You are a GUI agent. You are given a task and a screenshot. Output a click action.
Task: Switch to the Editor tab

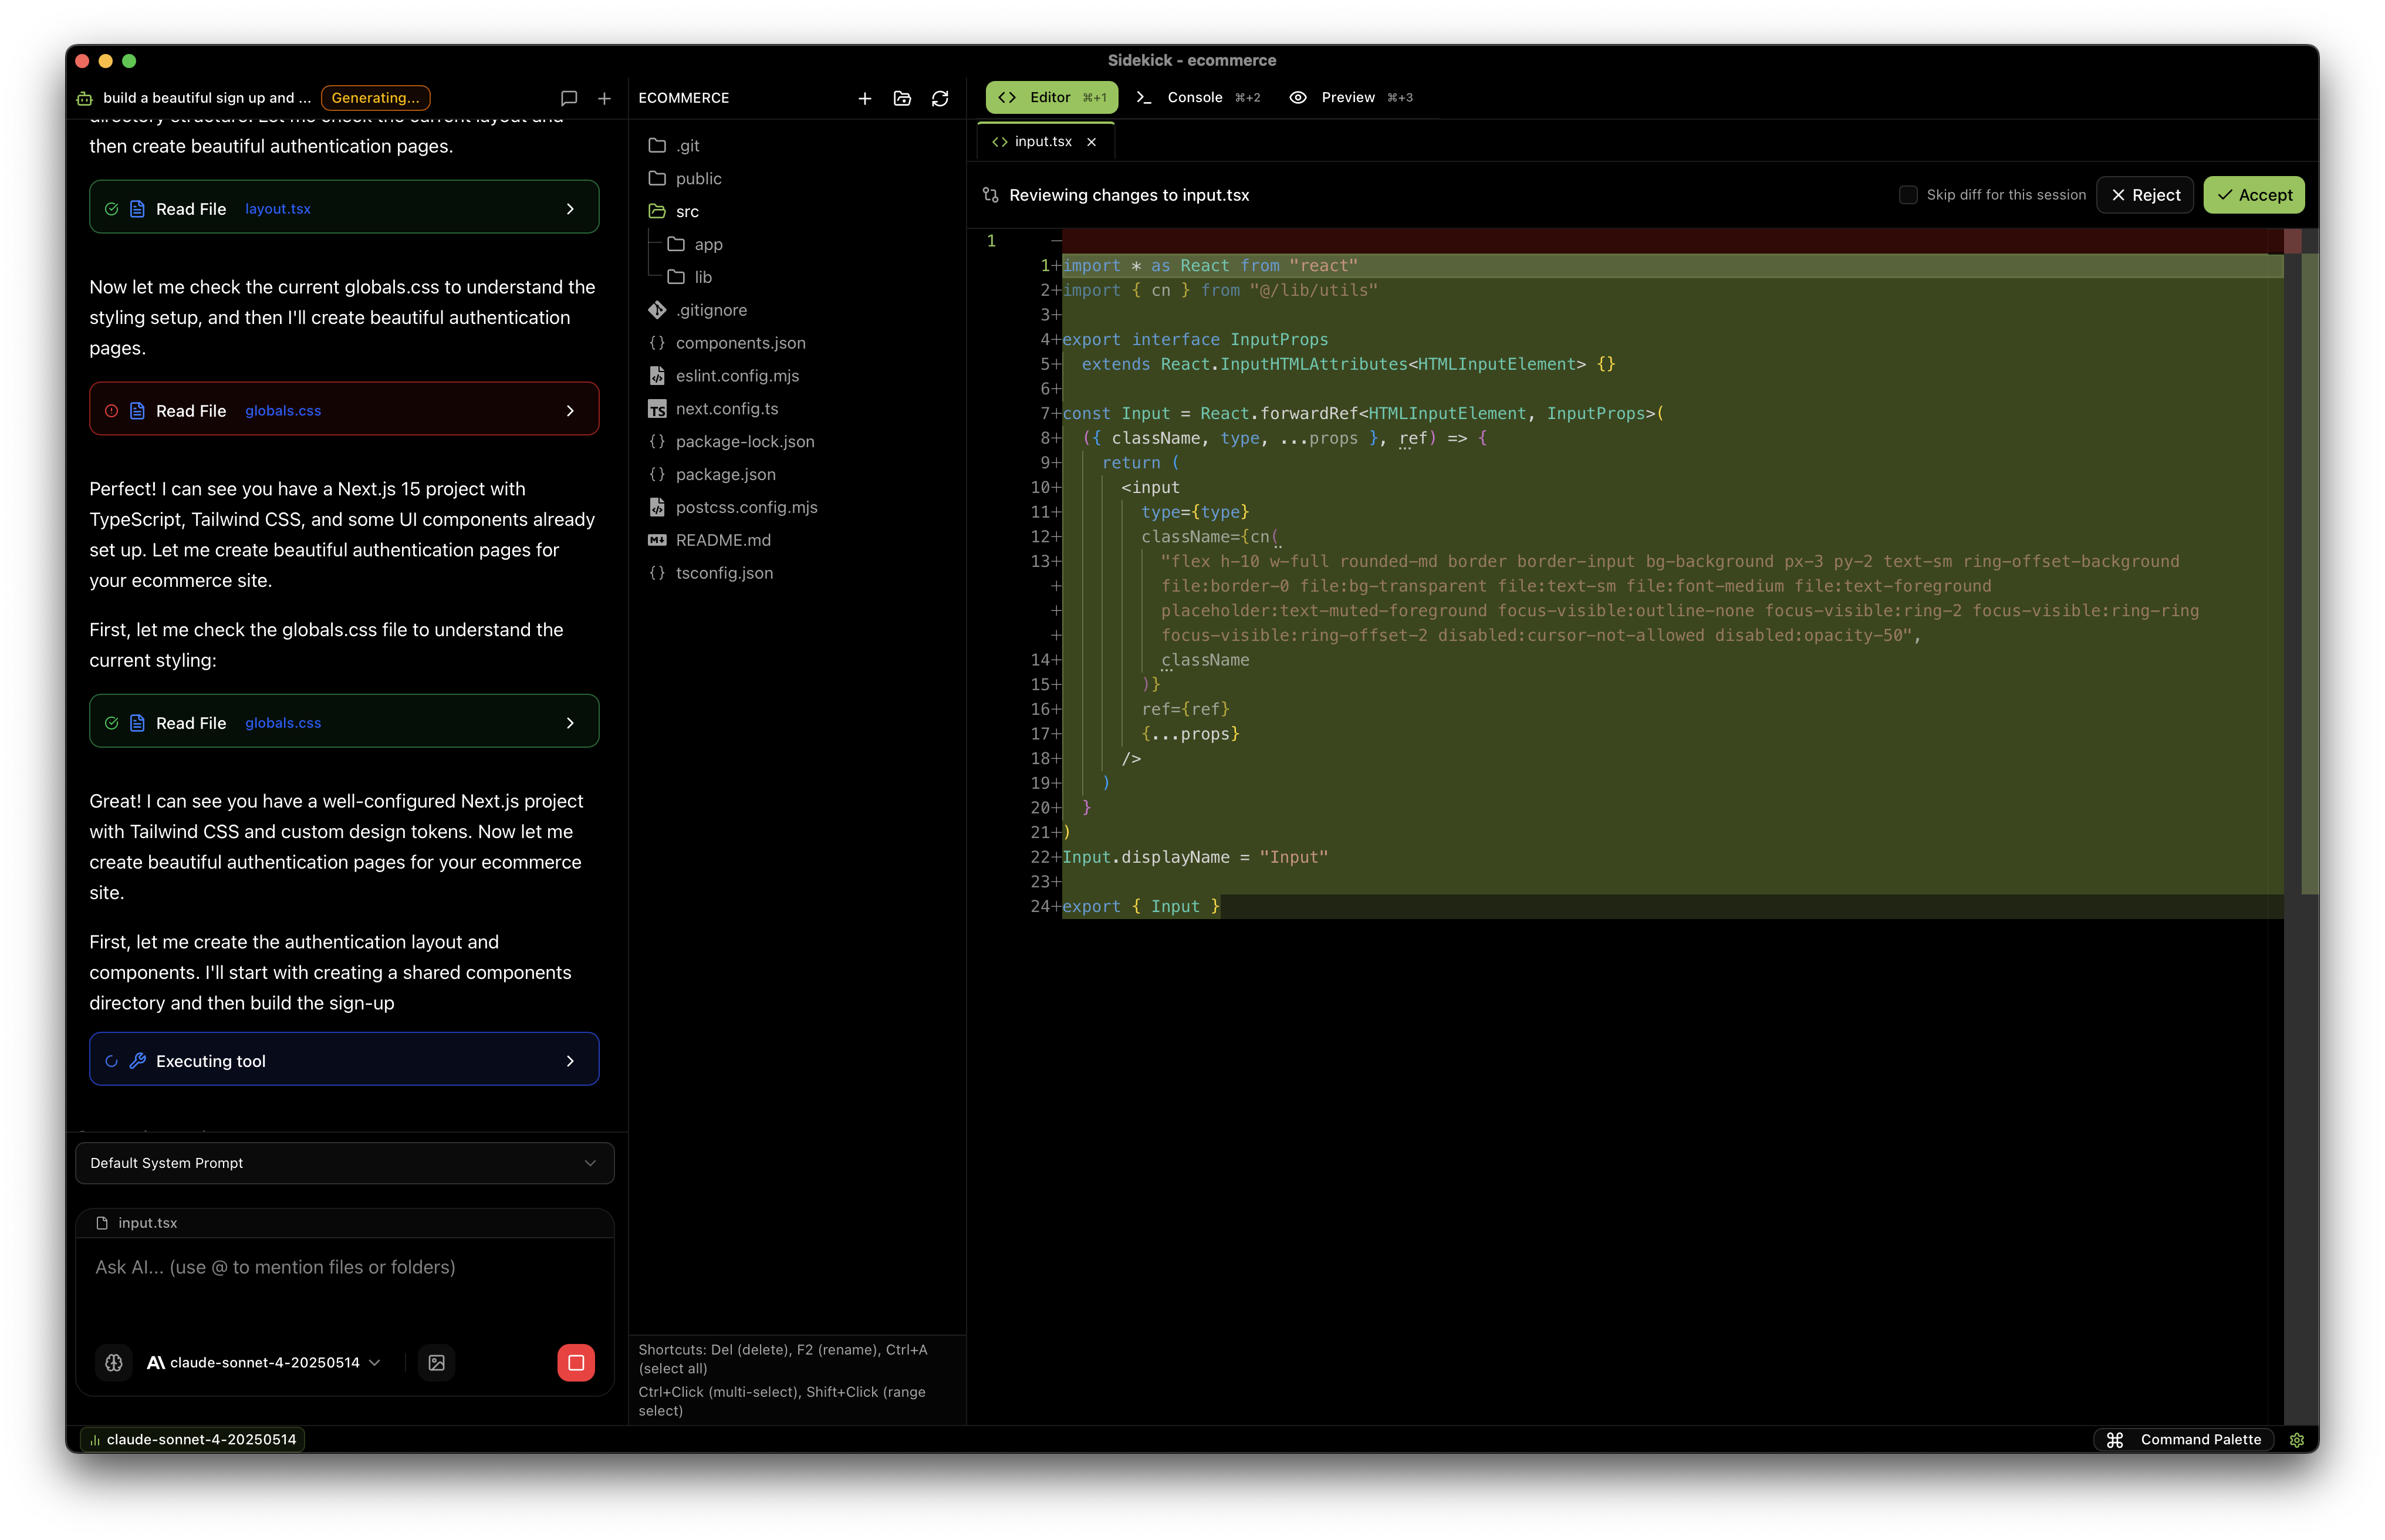[1051, 97]
